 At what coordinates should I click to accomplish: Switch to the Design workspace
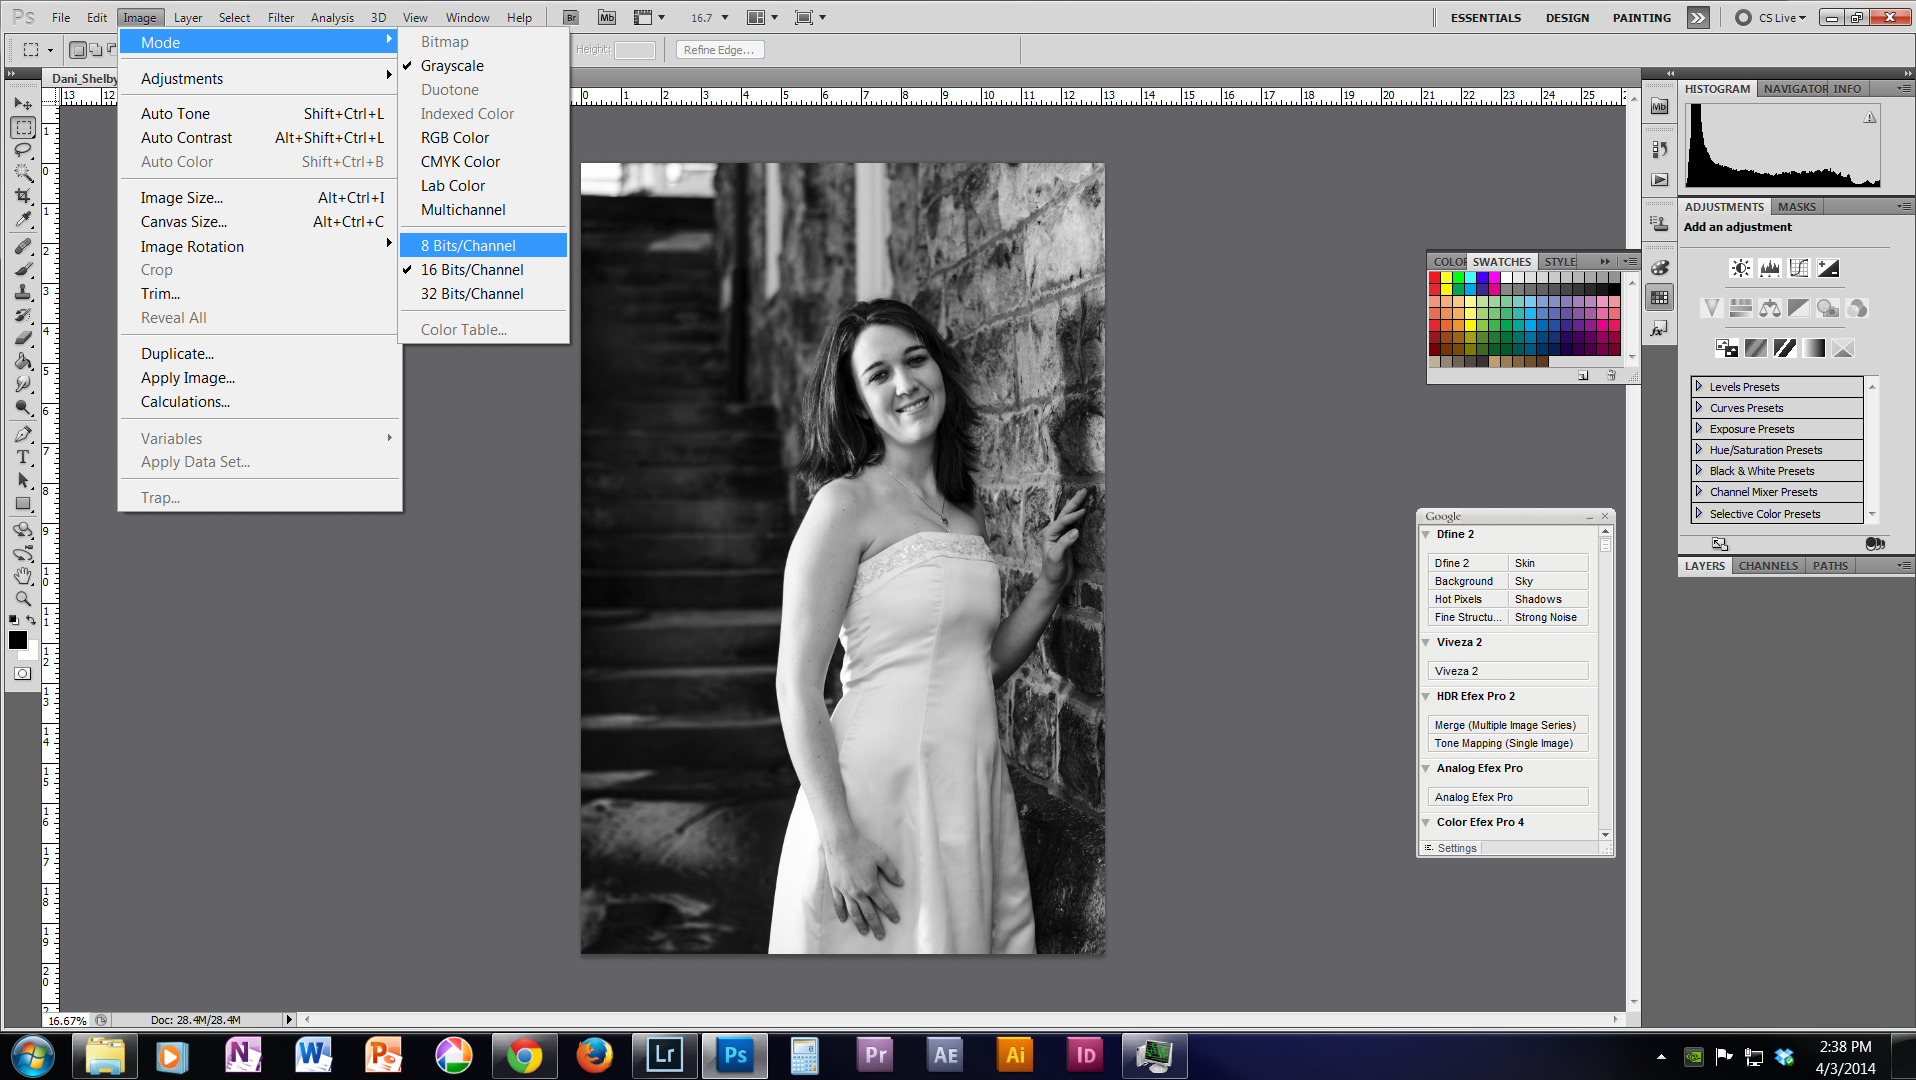coord(1567,18)
